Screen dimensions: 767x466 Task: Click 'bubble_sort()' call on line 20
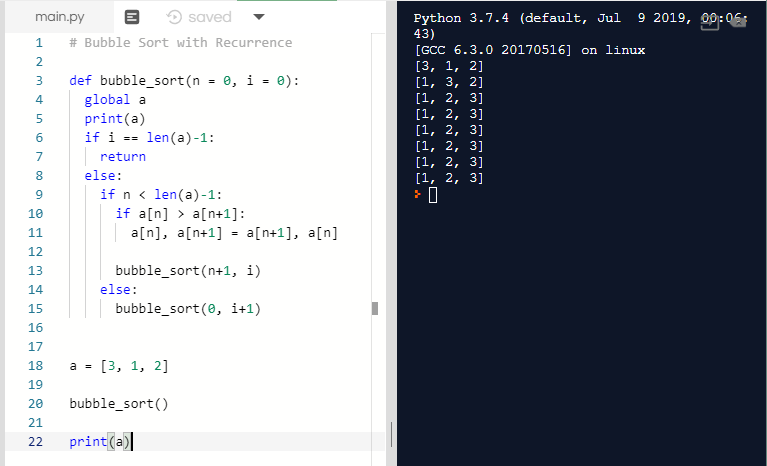point(119,403)
